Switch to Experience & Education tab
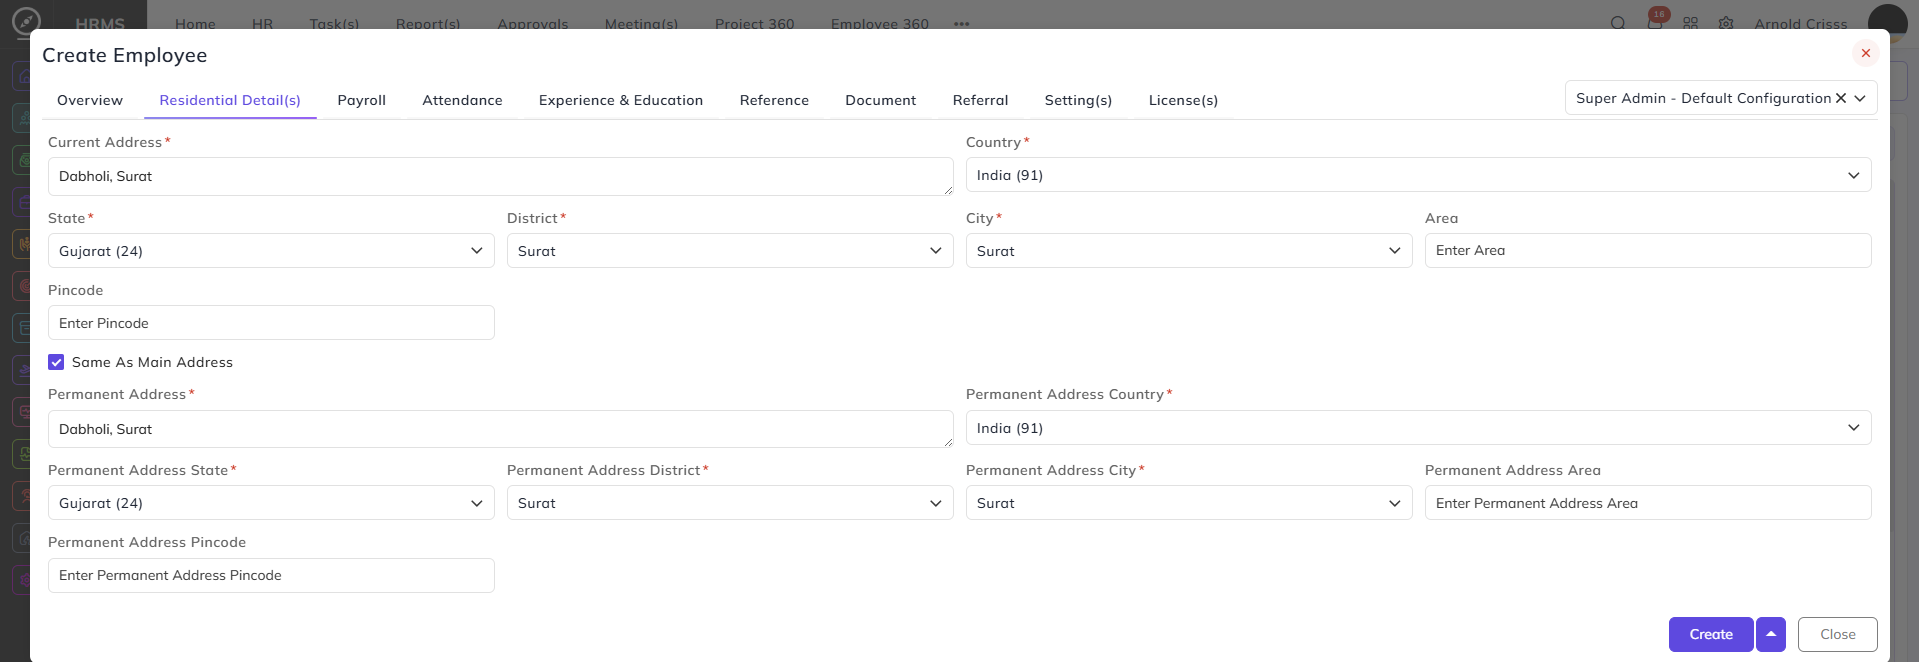 click(621, 100)
